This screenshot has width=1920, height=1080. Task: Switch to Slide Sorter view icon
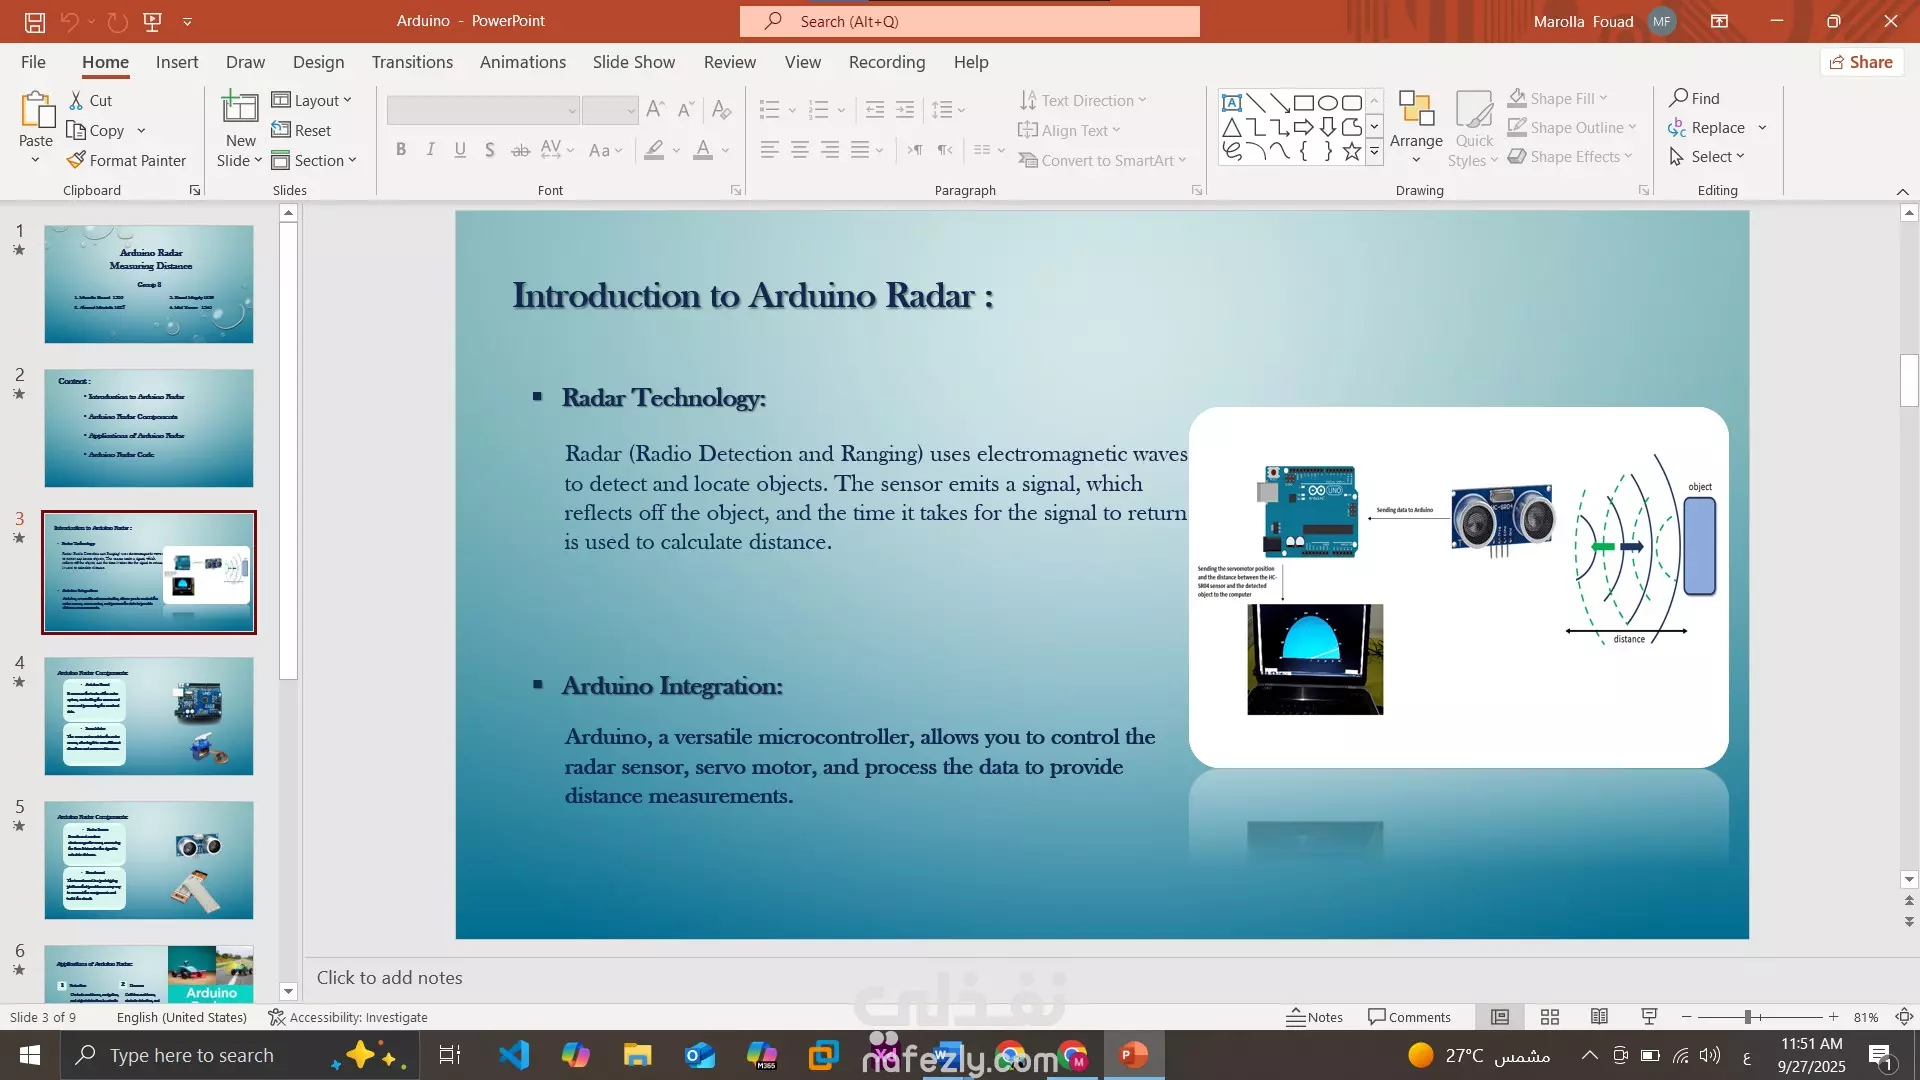pos(1550,1017)
